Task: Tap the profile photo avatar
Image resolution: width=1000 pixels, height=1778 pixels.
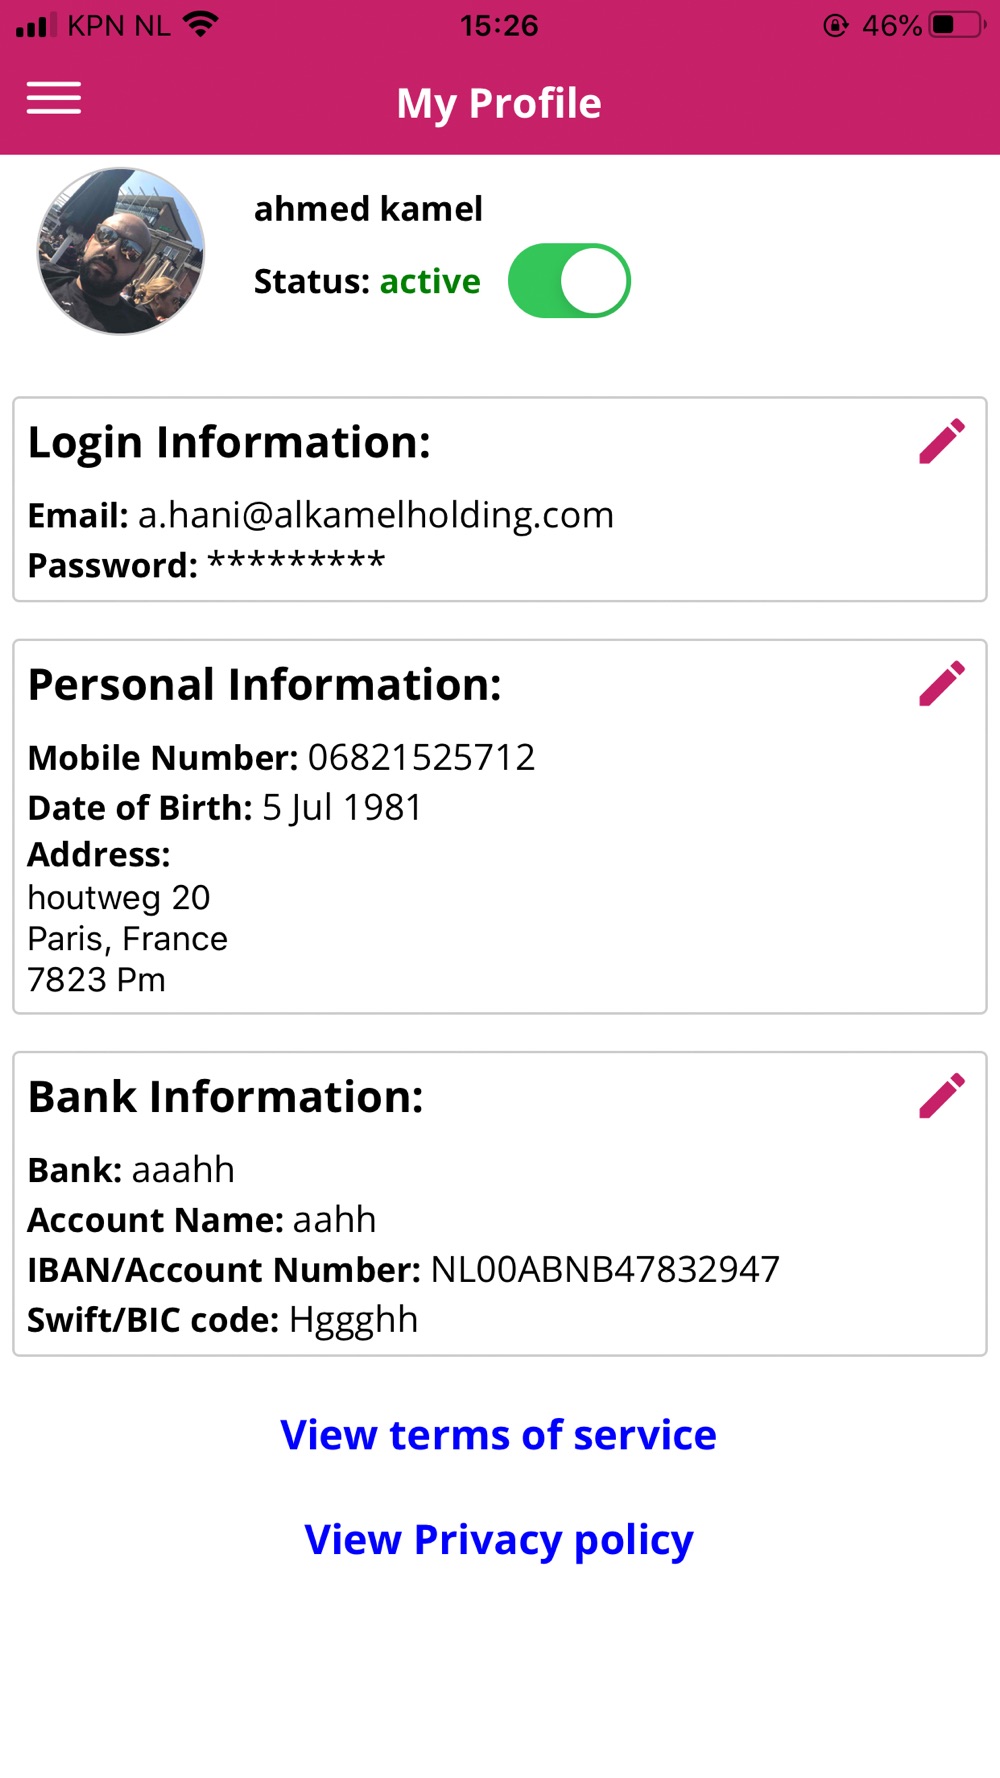Action: [121, 251]
